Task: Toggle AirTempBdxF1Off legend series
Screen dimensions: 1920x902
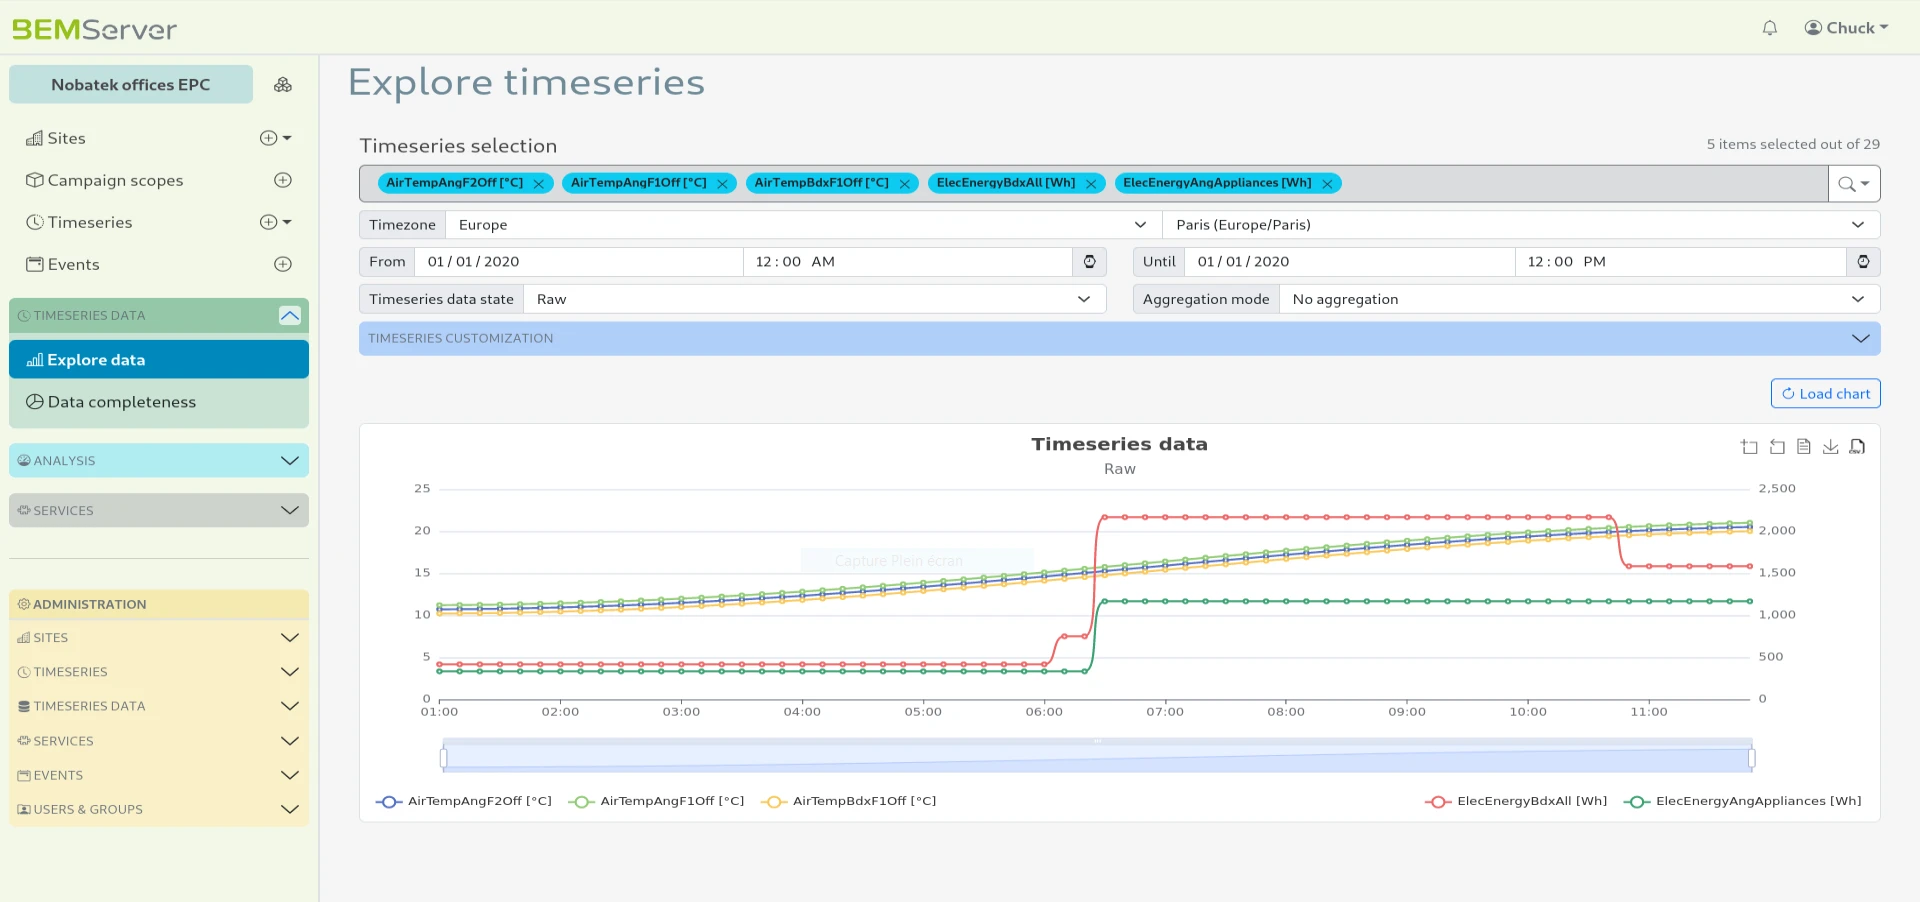Action: coord(848,801)
